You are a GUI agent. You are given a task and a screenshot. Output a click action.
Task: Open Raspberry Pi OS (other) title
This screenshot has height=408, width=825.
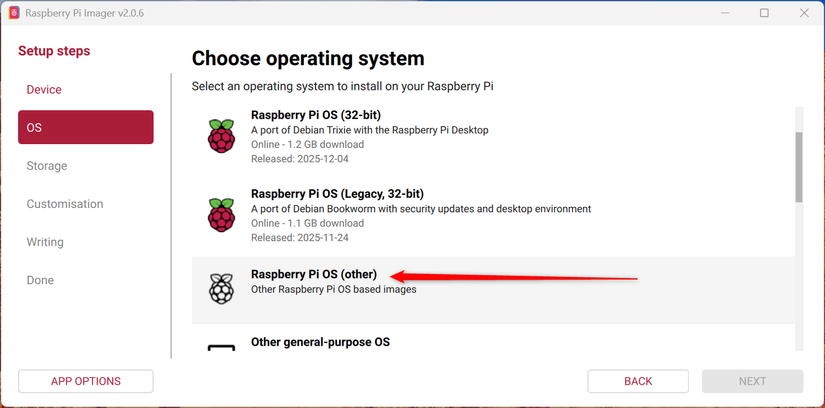tap(314, 274)
